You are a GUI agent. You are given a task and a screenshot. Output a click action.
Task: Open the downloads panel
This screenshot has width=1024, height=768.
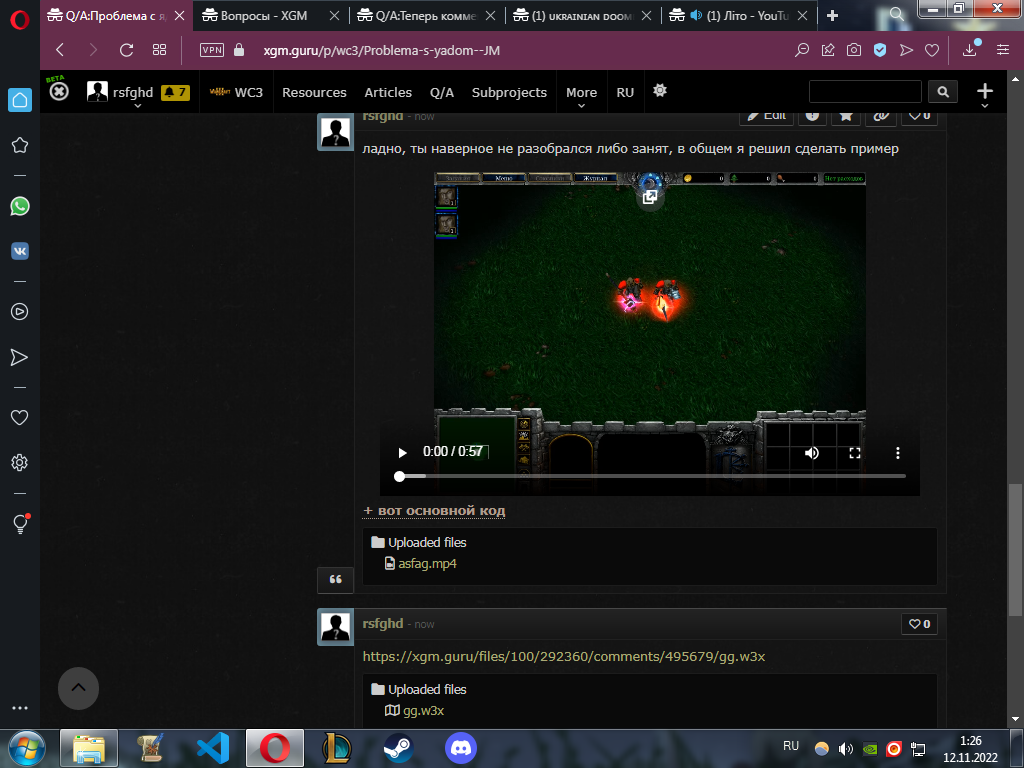(x=970, y=50)
